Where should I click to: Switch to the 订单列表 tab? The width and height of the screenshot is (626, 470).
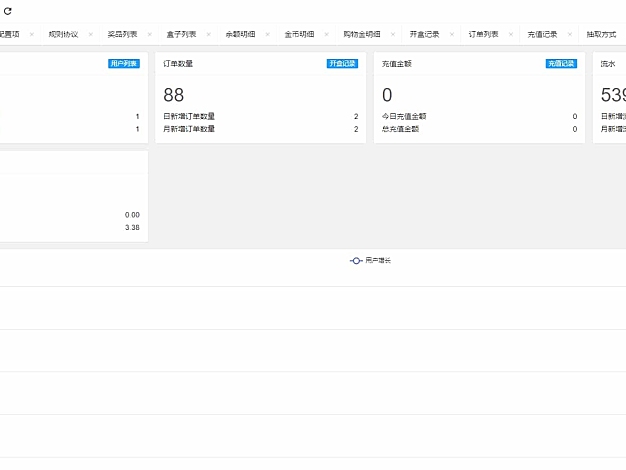click(484, 34)
